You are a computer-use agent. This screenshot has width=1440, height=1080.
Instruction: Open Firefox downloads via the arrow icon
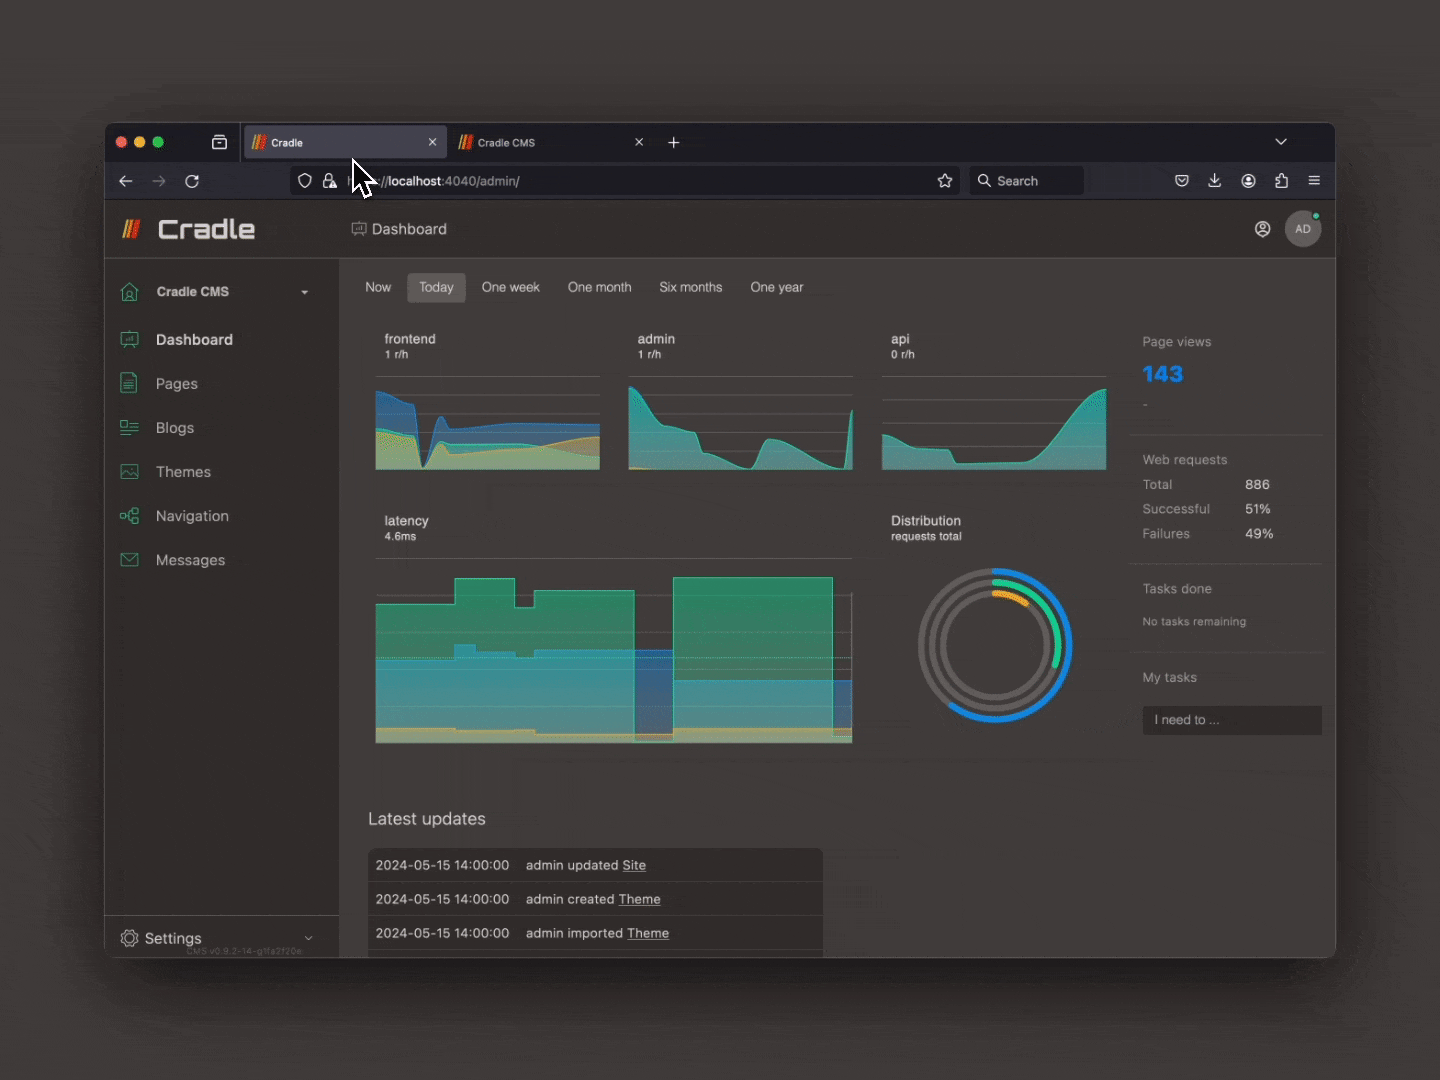pyautogui.click(x=1214, y=181)
